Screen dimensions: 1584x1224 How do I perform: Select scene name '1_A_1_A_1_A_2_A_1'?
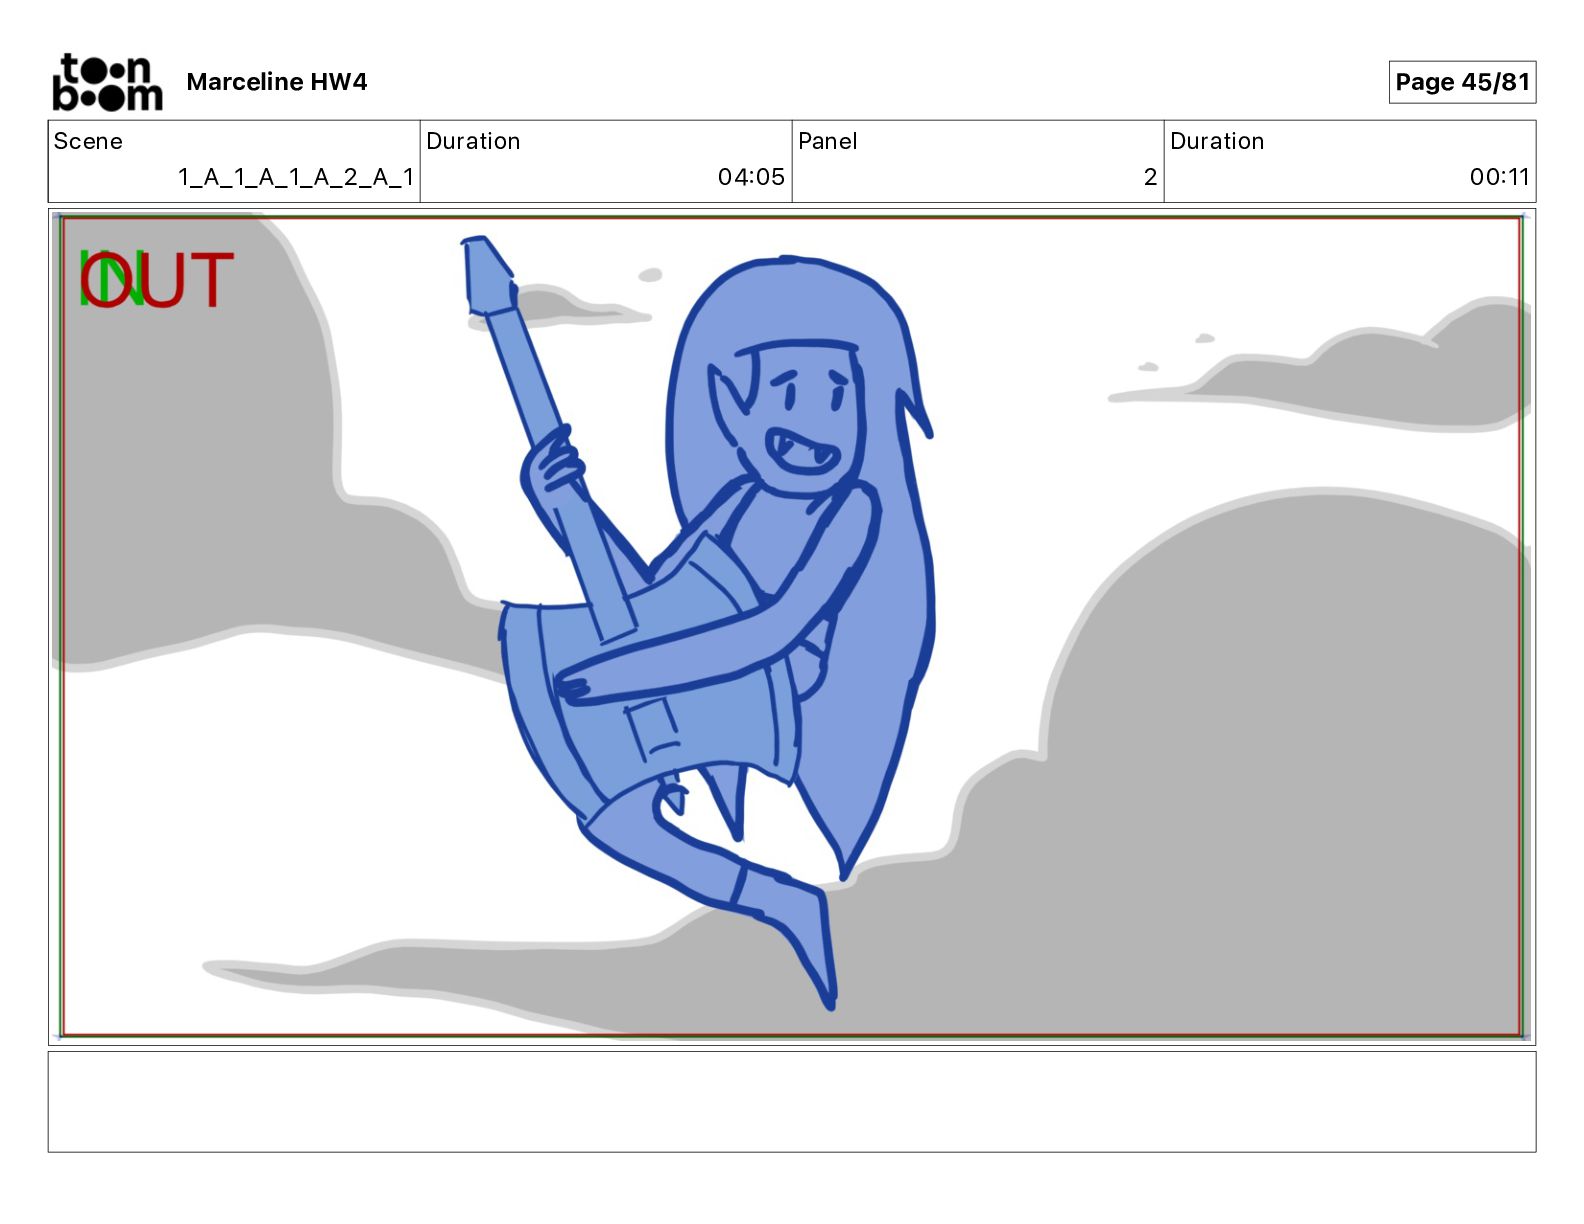(x=296, y=177)
